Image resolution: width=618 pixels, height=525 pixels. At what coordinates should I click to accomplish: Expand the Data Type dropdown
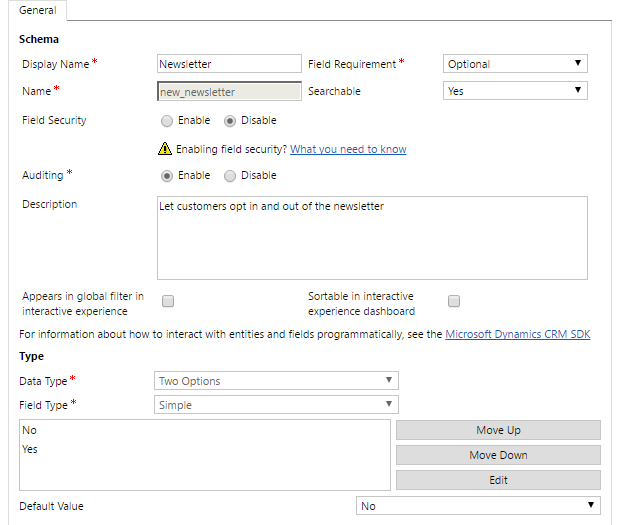pyautogui.click(x=277, y=381)
